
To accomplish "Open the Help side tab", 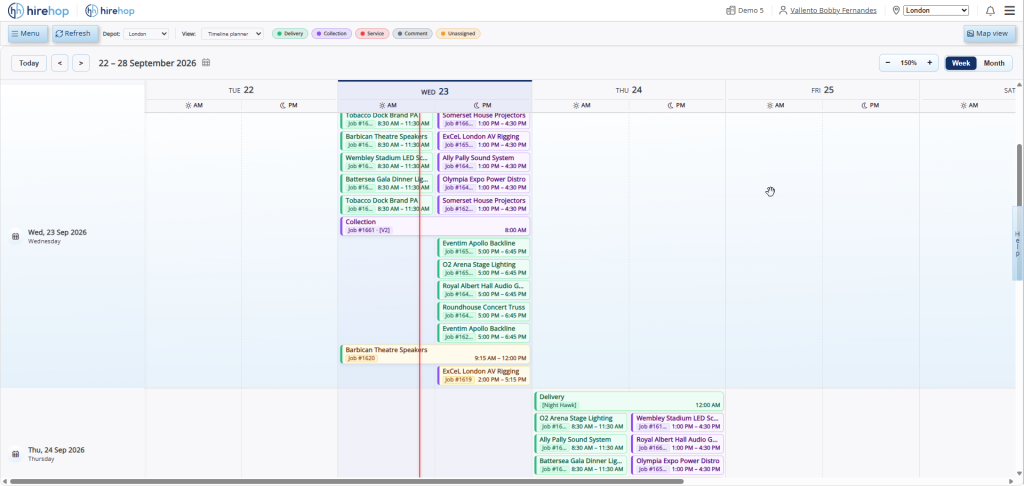I will click(1017, 244).
